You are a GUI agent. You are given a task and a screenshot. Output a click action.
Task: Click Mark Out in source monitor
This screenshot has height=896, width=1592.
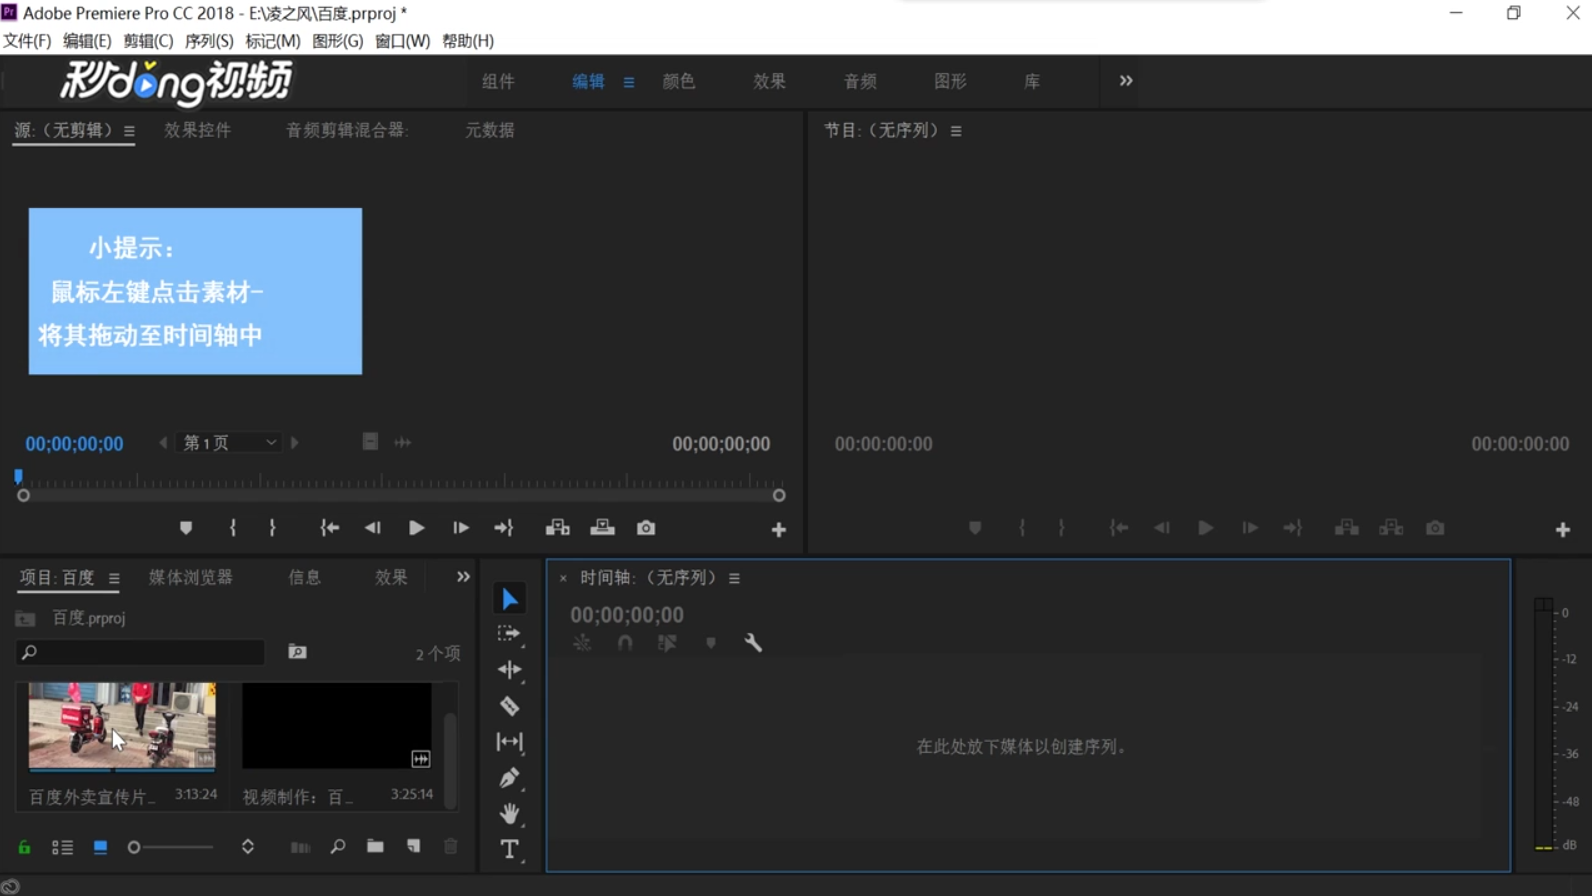(x=272, y=528)
